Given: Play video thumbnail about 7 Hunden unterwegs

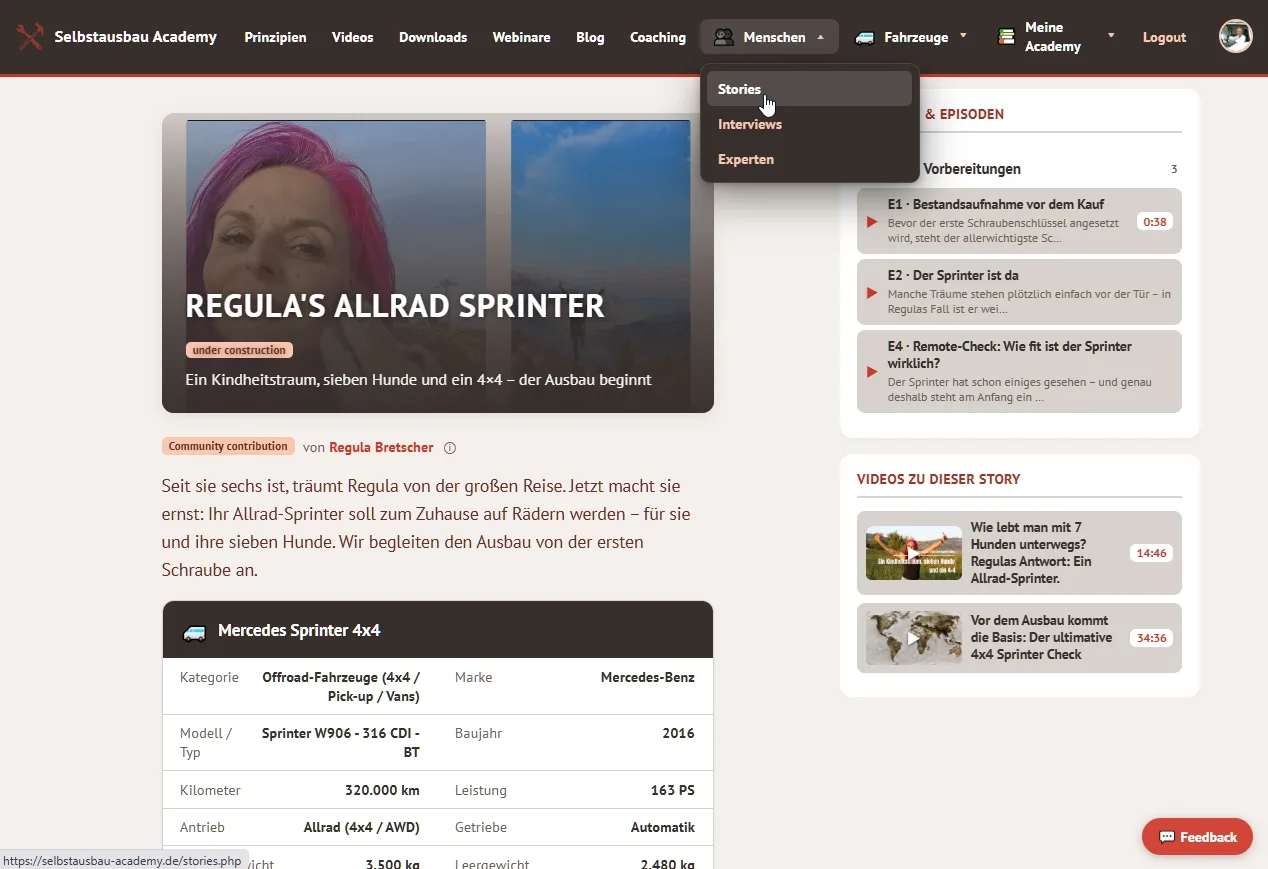Looking at the screenshot, I should coord(914,553).
